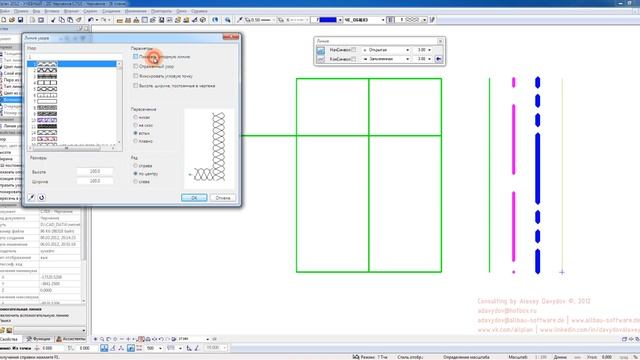Select the second radio option under Пересечение
The image size is (640, 360).
[136, 125]
